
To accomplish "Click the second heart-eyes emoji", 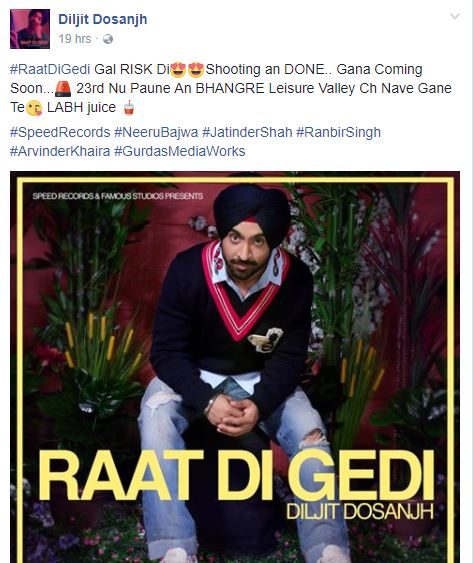I will (196, 70).
